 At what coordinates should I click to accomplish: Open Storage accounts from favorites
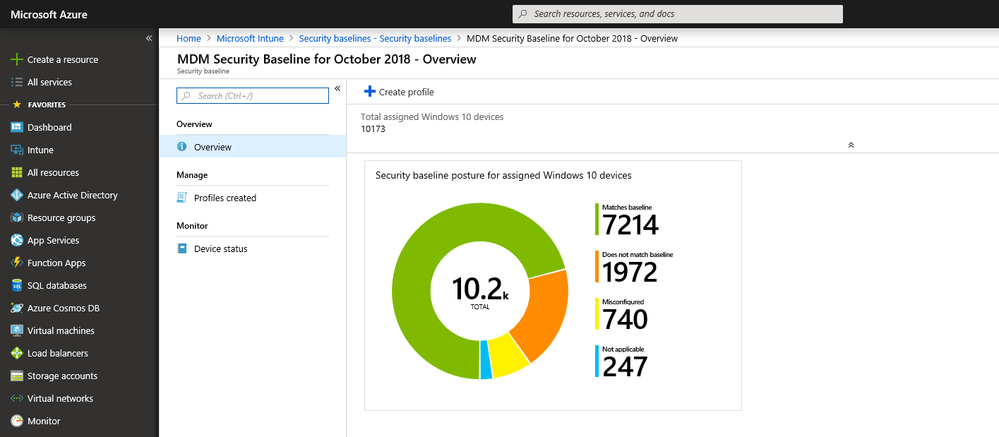coord(62,376)
